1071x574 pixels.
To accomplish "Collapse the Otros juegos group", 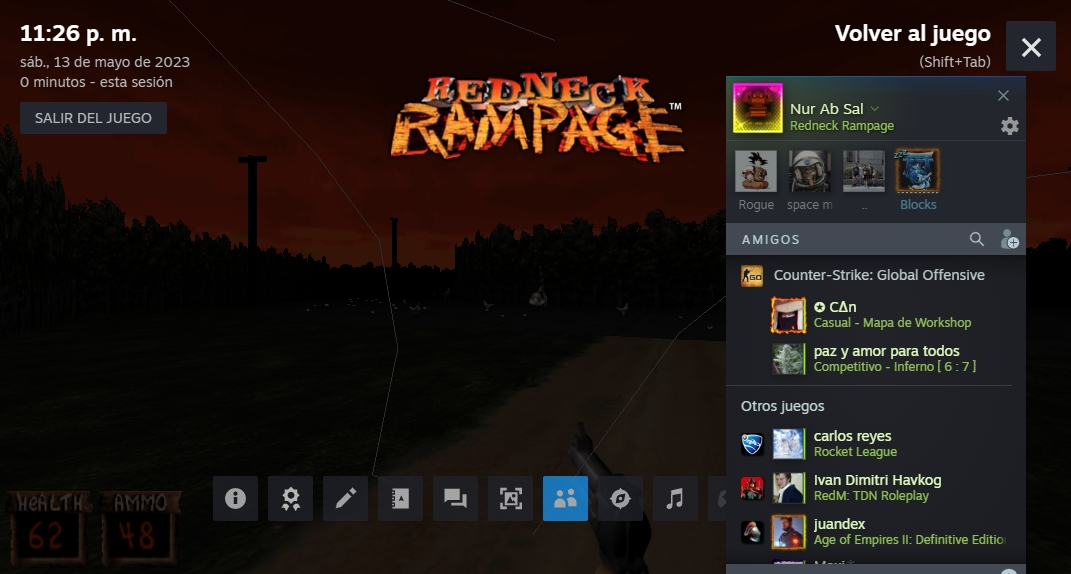I will tap(783, 406).
